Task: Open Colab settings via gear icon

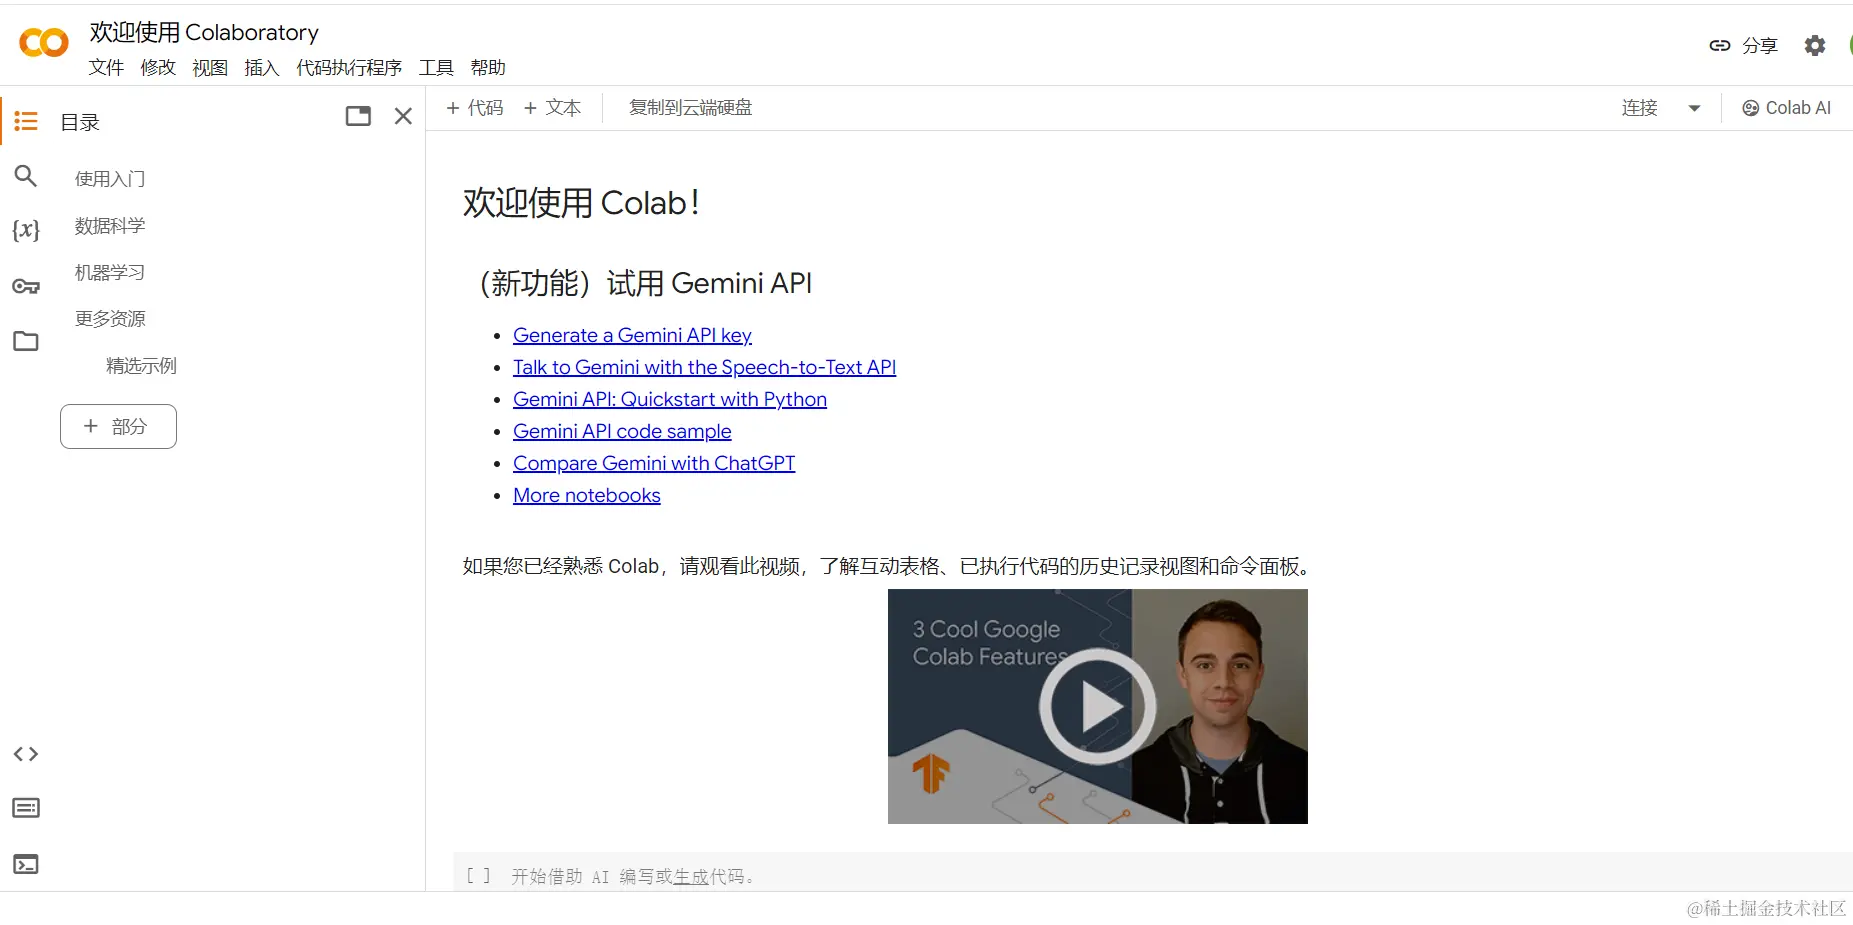Action: coord(1816,45)
